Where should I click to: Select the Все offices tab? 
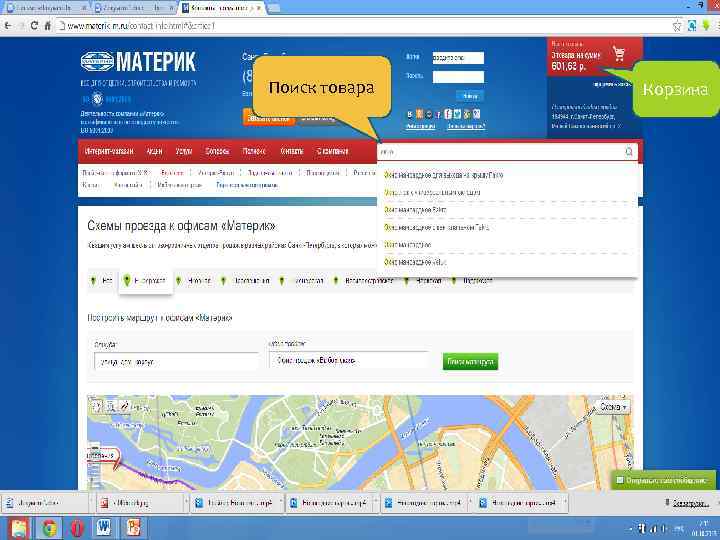click(102, 280)
